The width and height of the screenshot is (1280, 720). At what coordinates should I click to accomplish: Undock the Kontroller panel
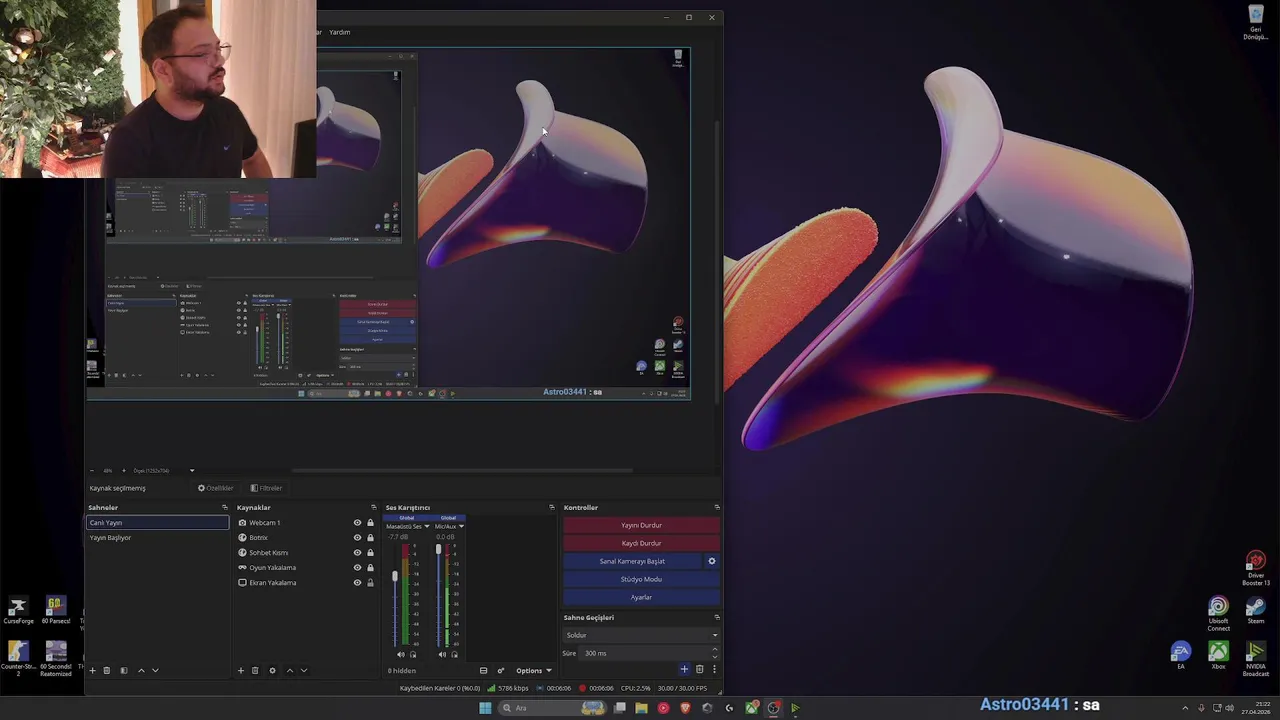coord(717,507)
